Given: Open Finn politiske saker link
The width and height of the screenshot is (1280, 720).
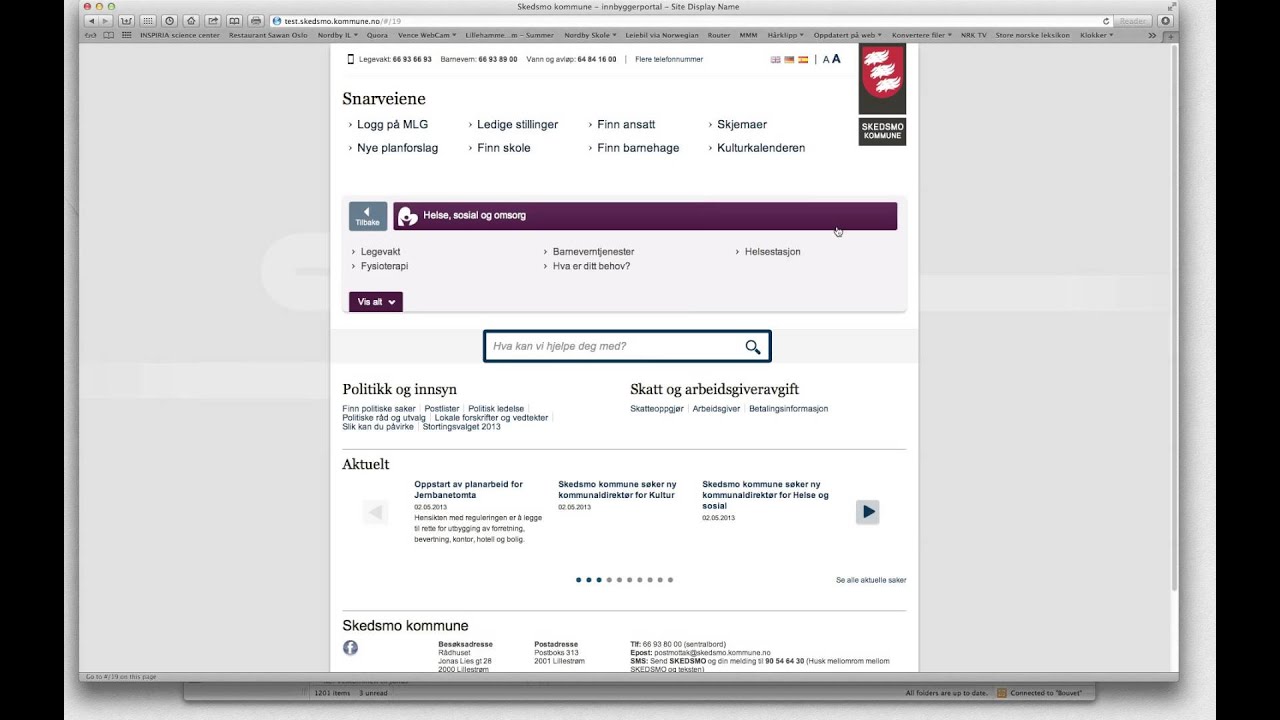Looking at the screenshot, I should (x=379, y=409).
